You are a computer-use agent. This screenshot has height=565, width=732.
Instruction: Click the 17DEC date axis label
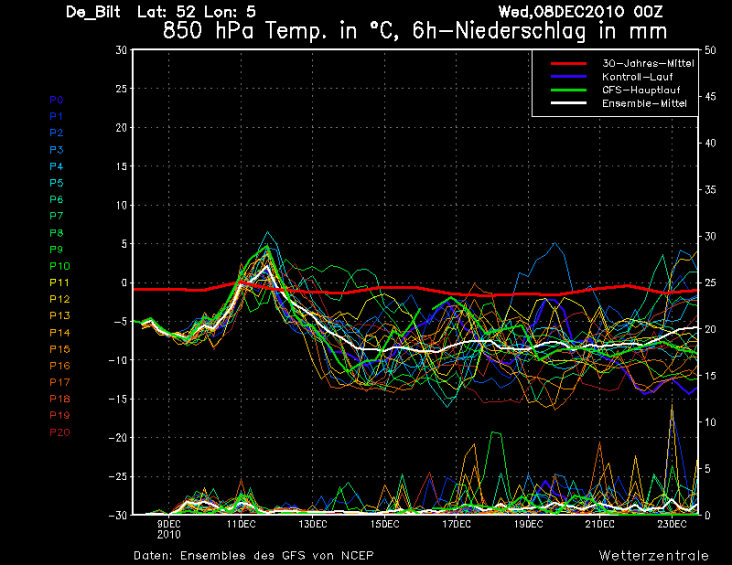(x=457, y=524)
